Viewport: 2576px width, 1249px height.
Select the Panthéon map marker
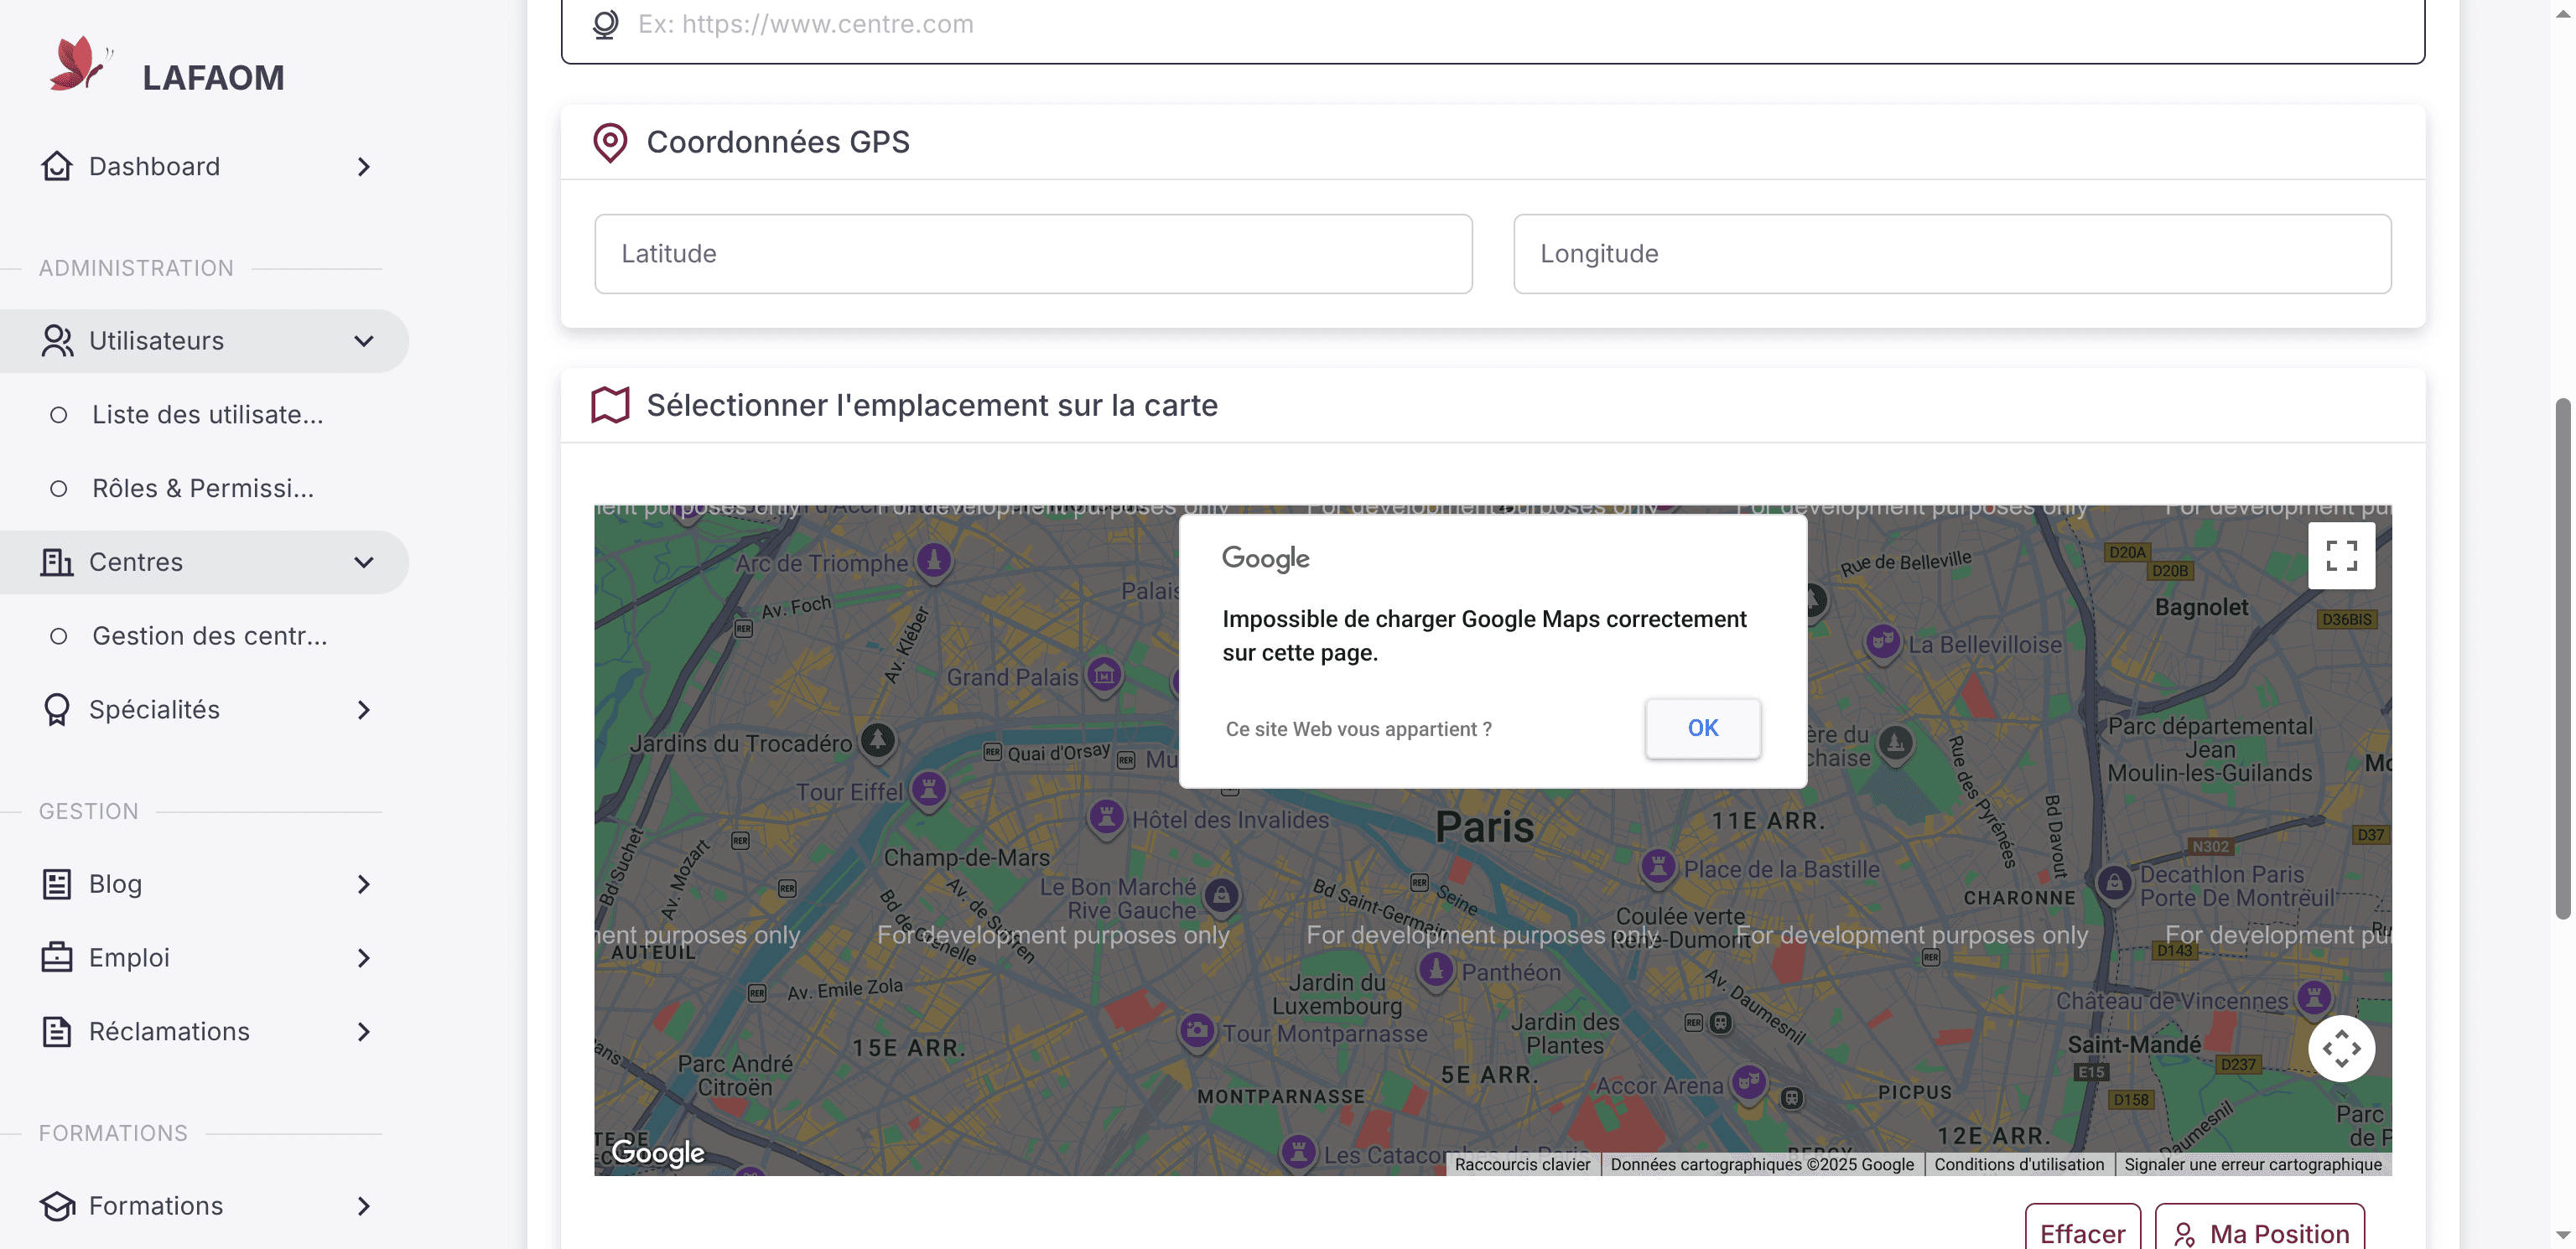tap(1436, 969)
